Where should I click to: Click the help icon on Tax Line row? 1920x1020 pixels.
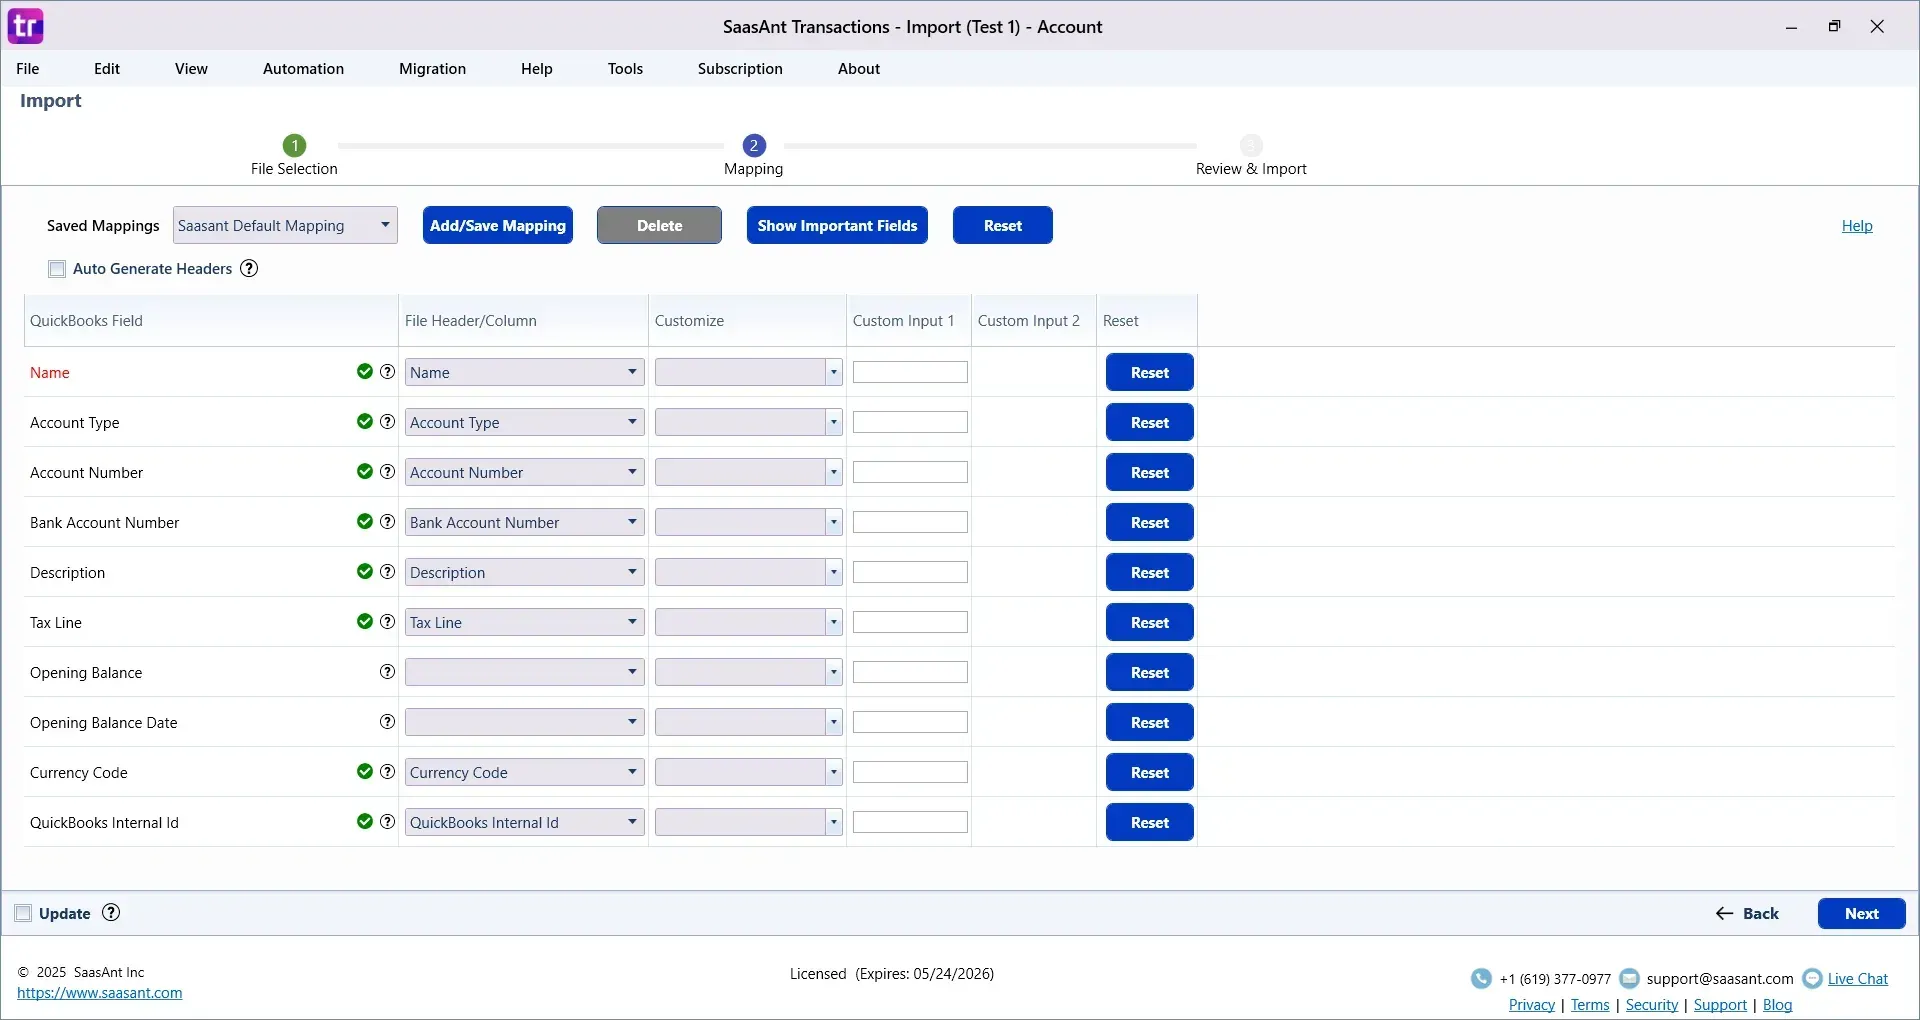387,622
